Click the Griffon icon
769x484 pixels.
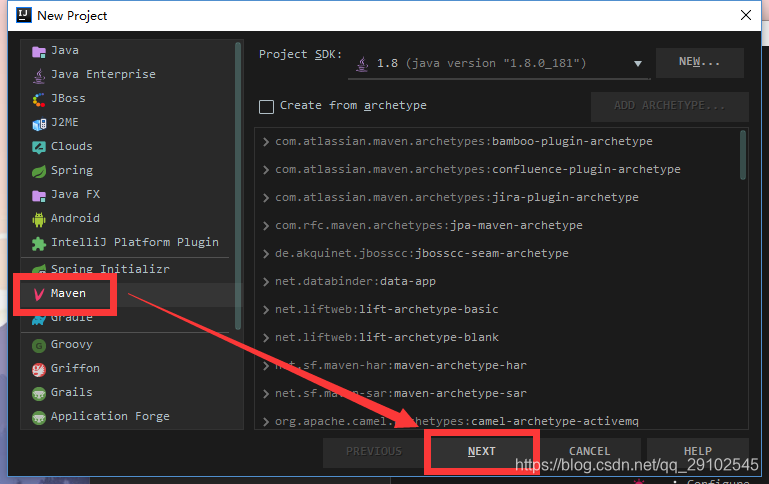(x=39, y=369)
